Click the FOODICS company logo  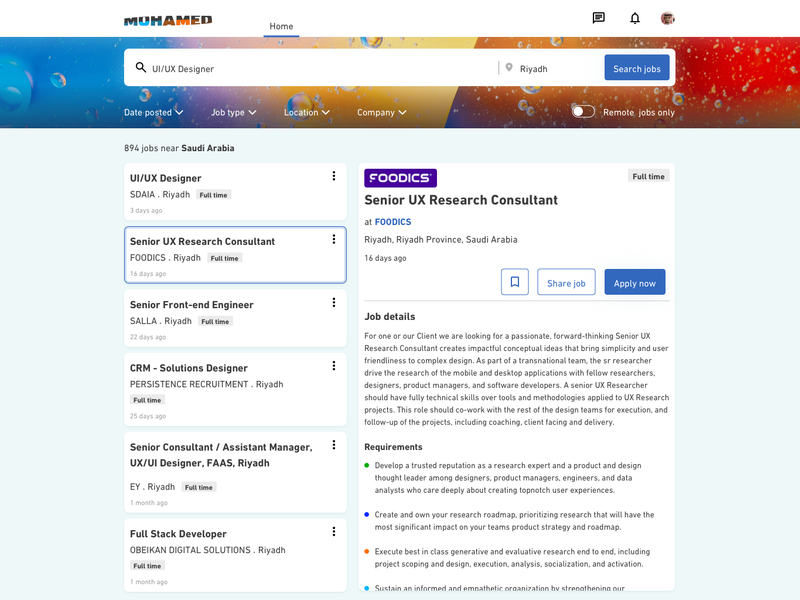click(401, 178)
